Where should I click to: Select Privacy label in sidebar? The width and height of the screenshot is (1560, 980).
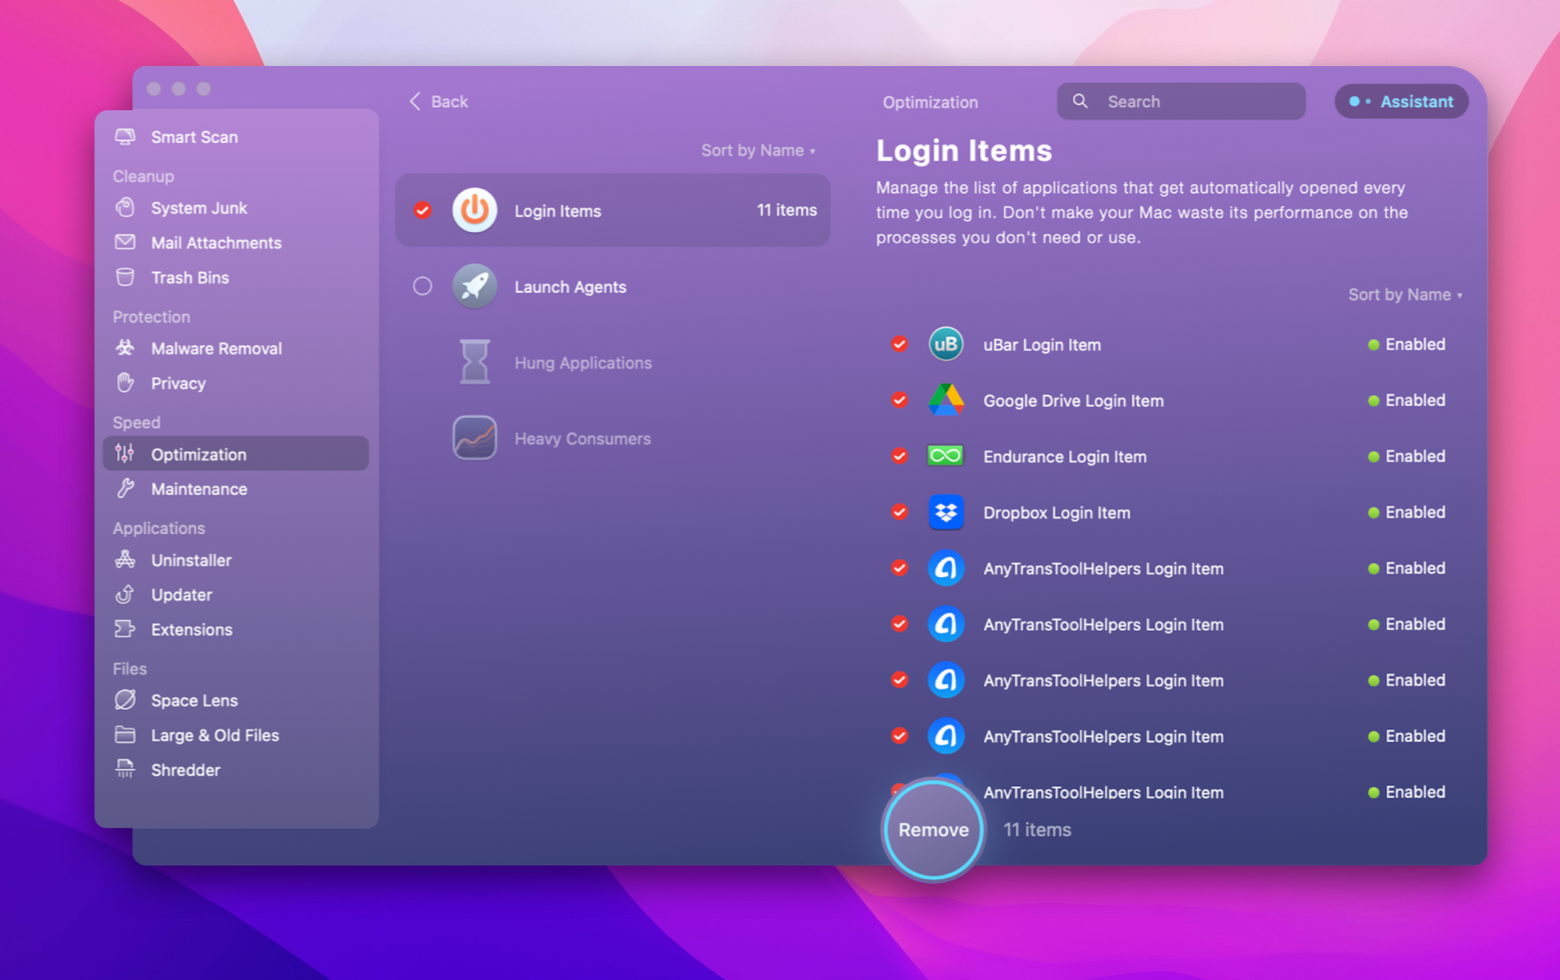(x=178, y=383)
